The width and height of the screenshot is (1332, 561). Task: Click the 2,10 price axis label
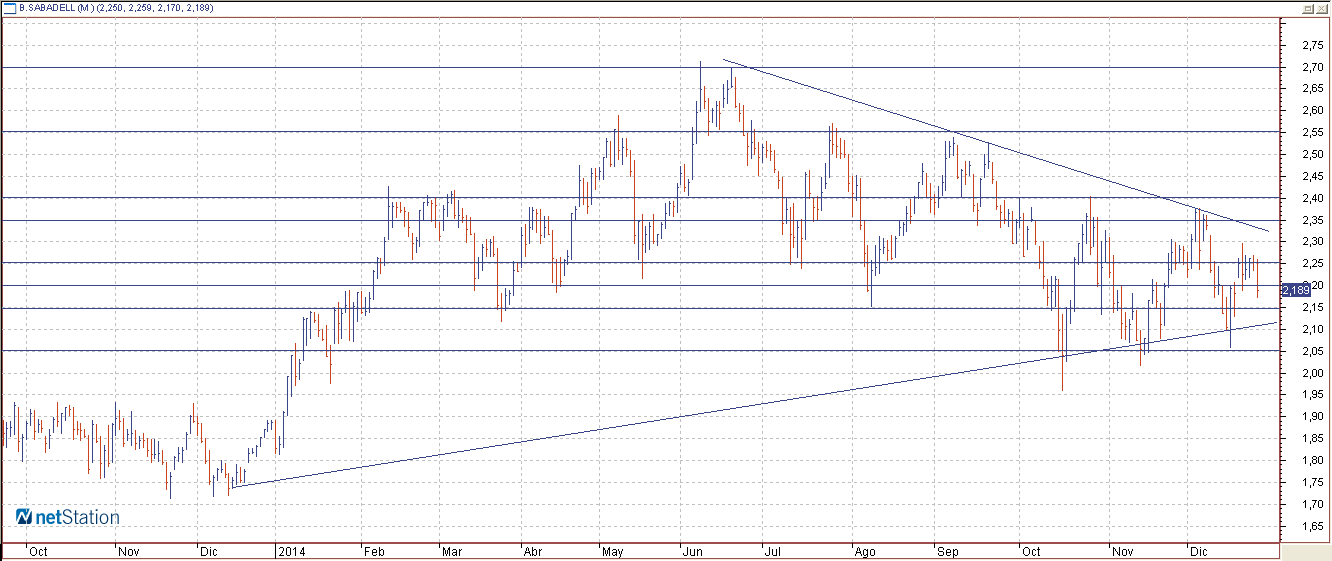[x=1313, y=329]
